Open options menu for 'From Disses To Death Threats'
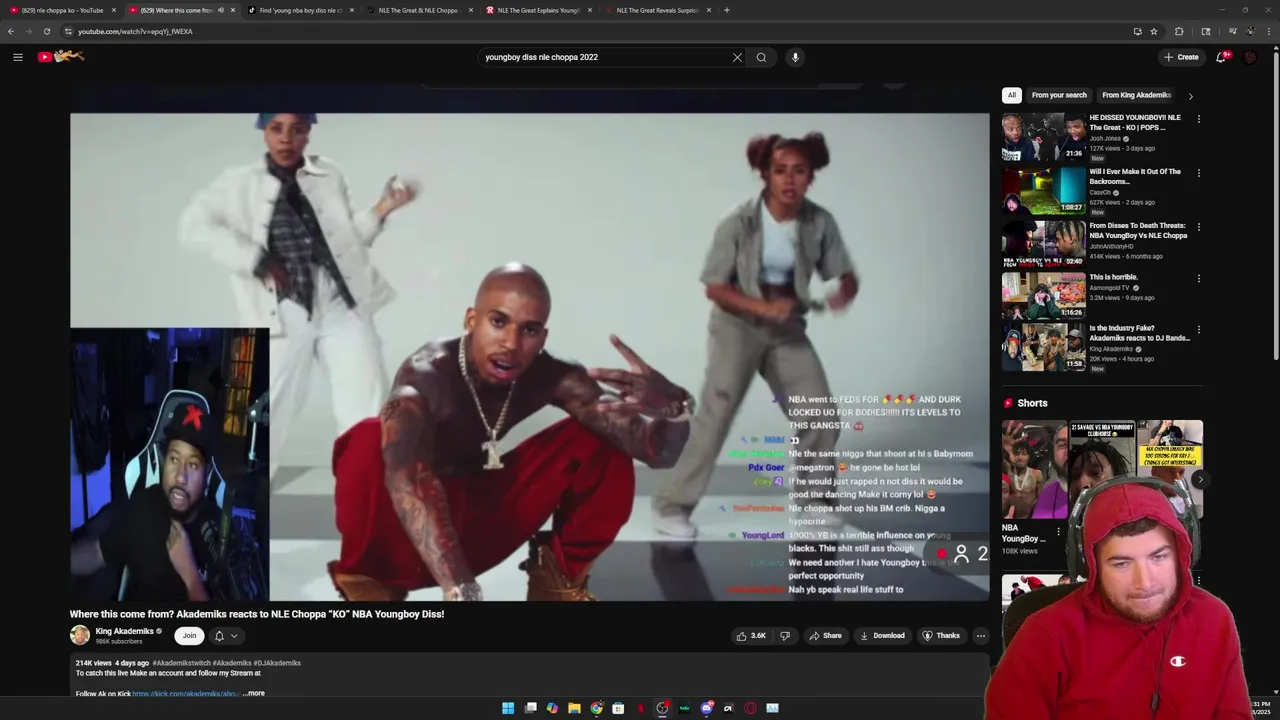Screen dimensions: 1280x720 1198,227
